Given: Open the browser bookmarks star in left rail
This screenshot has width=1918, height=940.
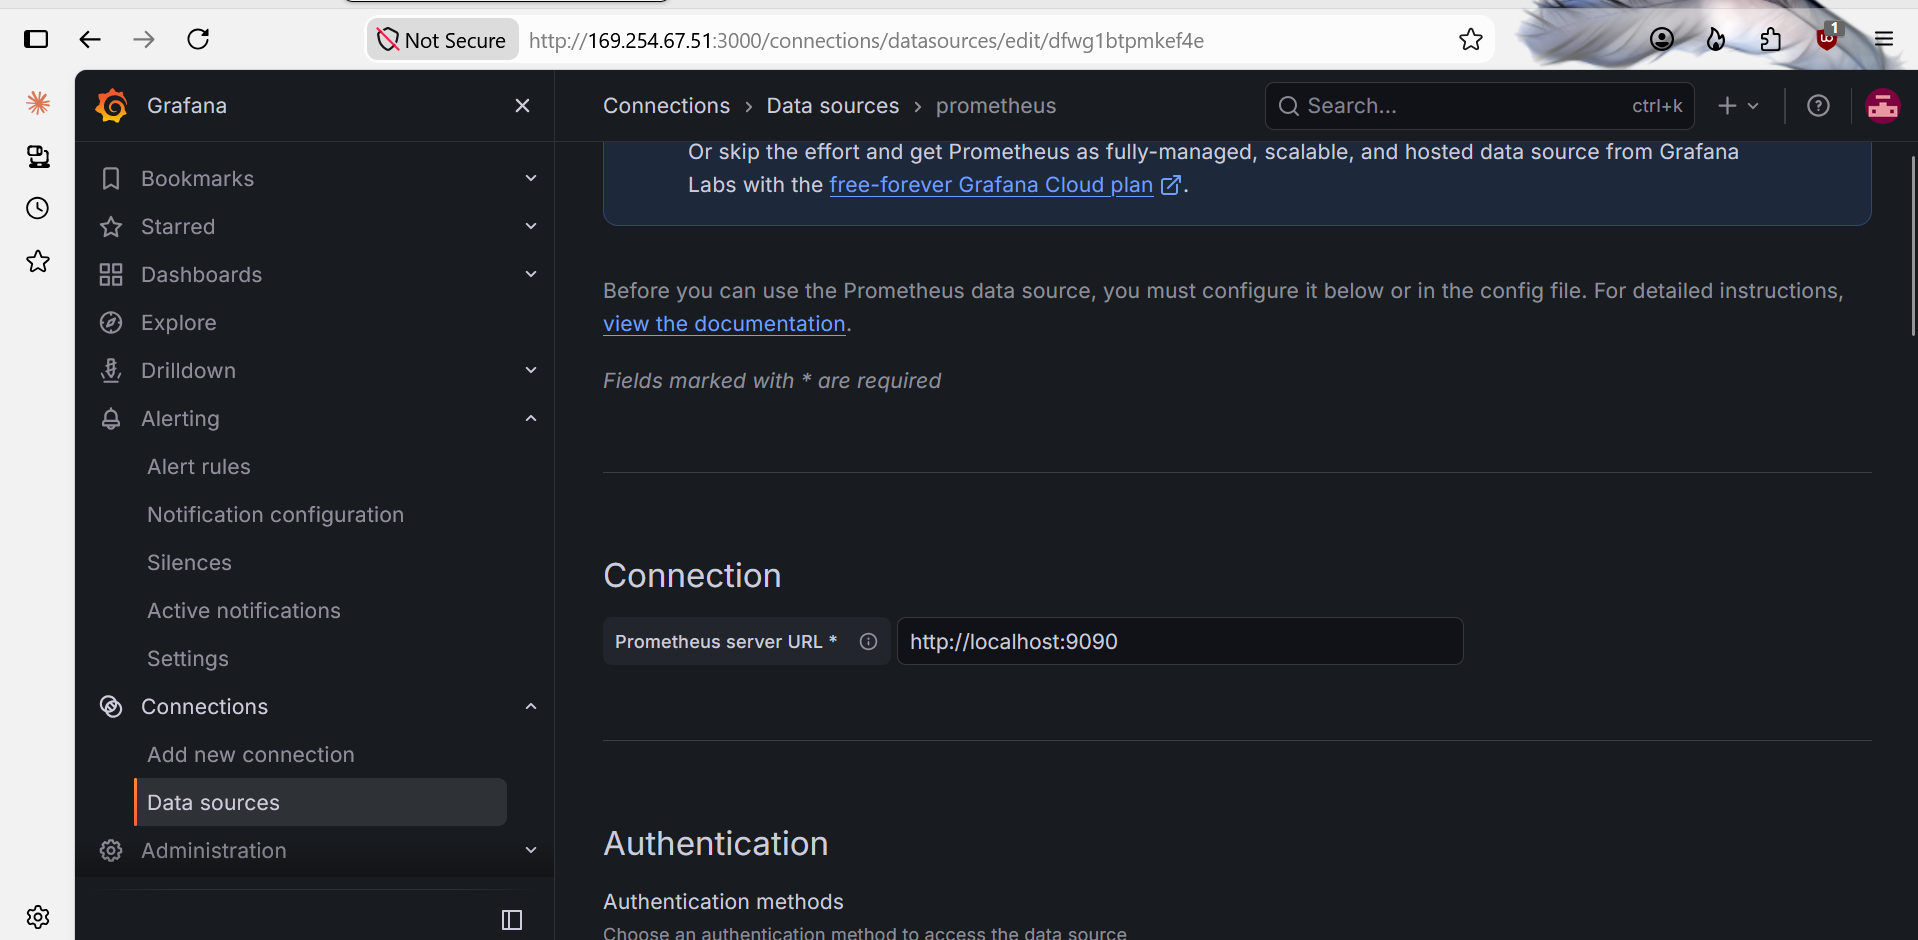Looking at the screenshot, I should tap(38, 262).
